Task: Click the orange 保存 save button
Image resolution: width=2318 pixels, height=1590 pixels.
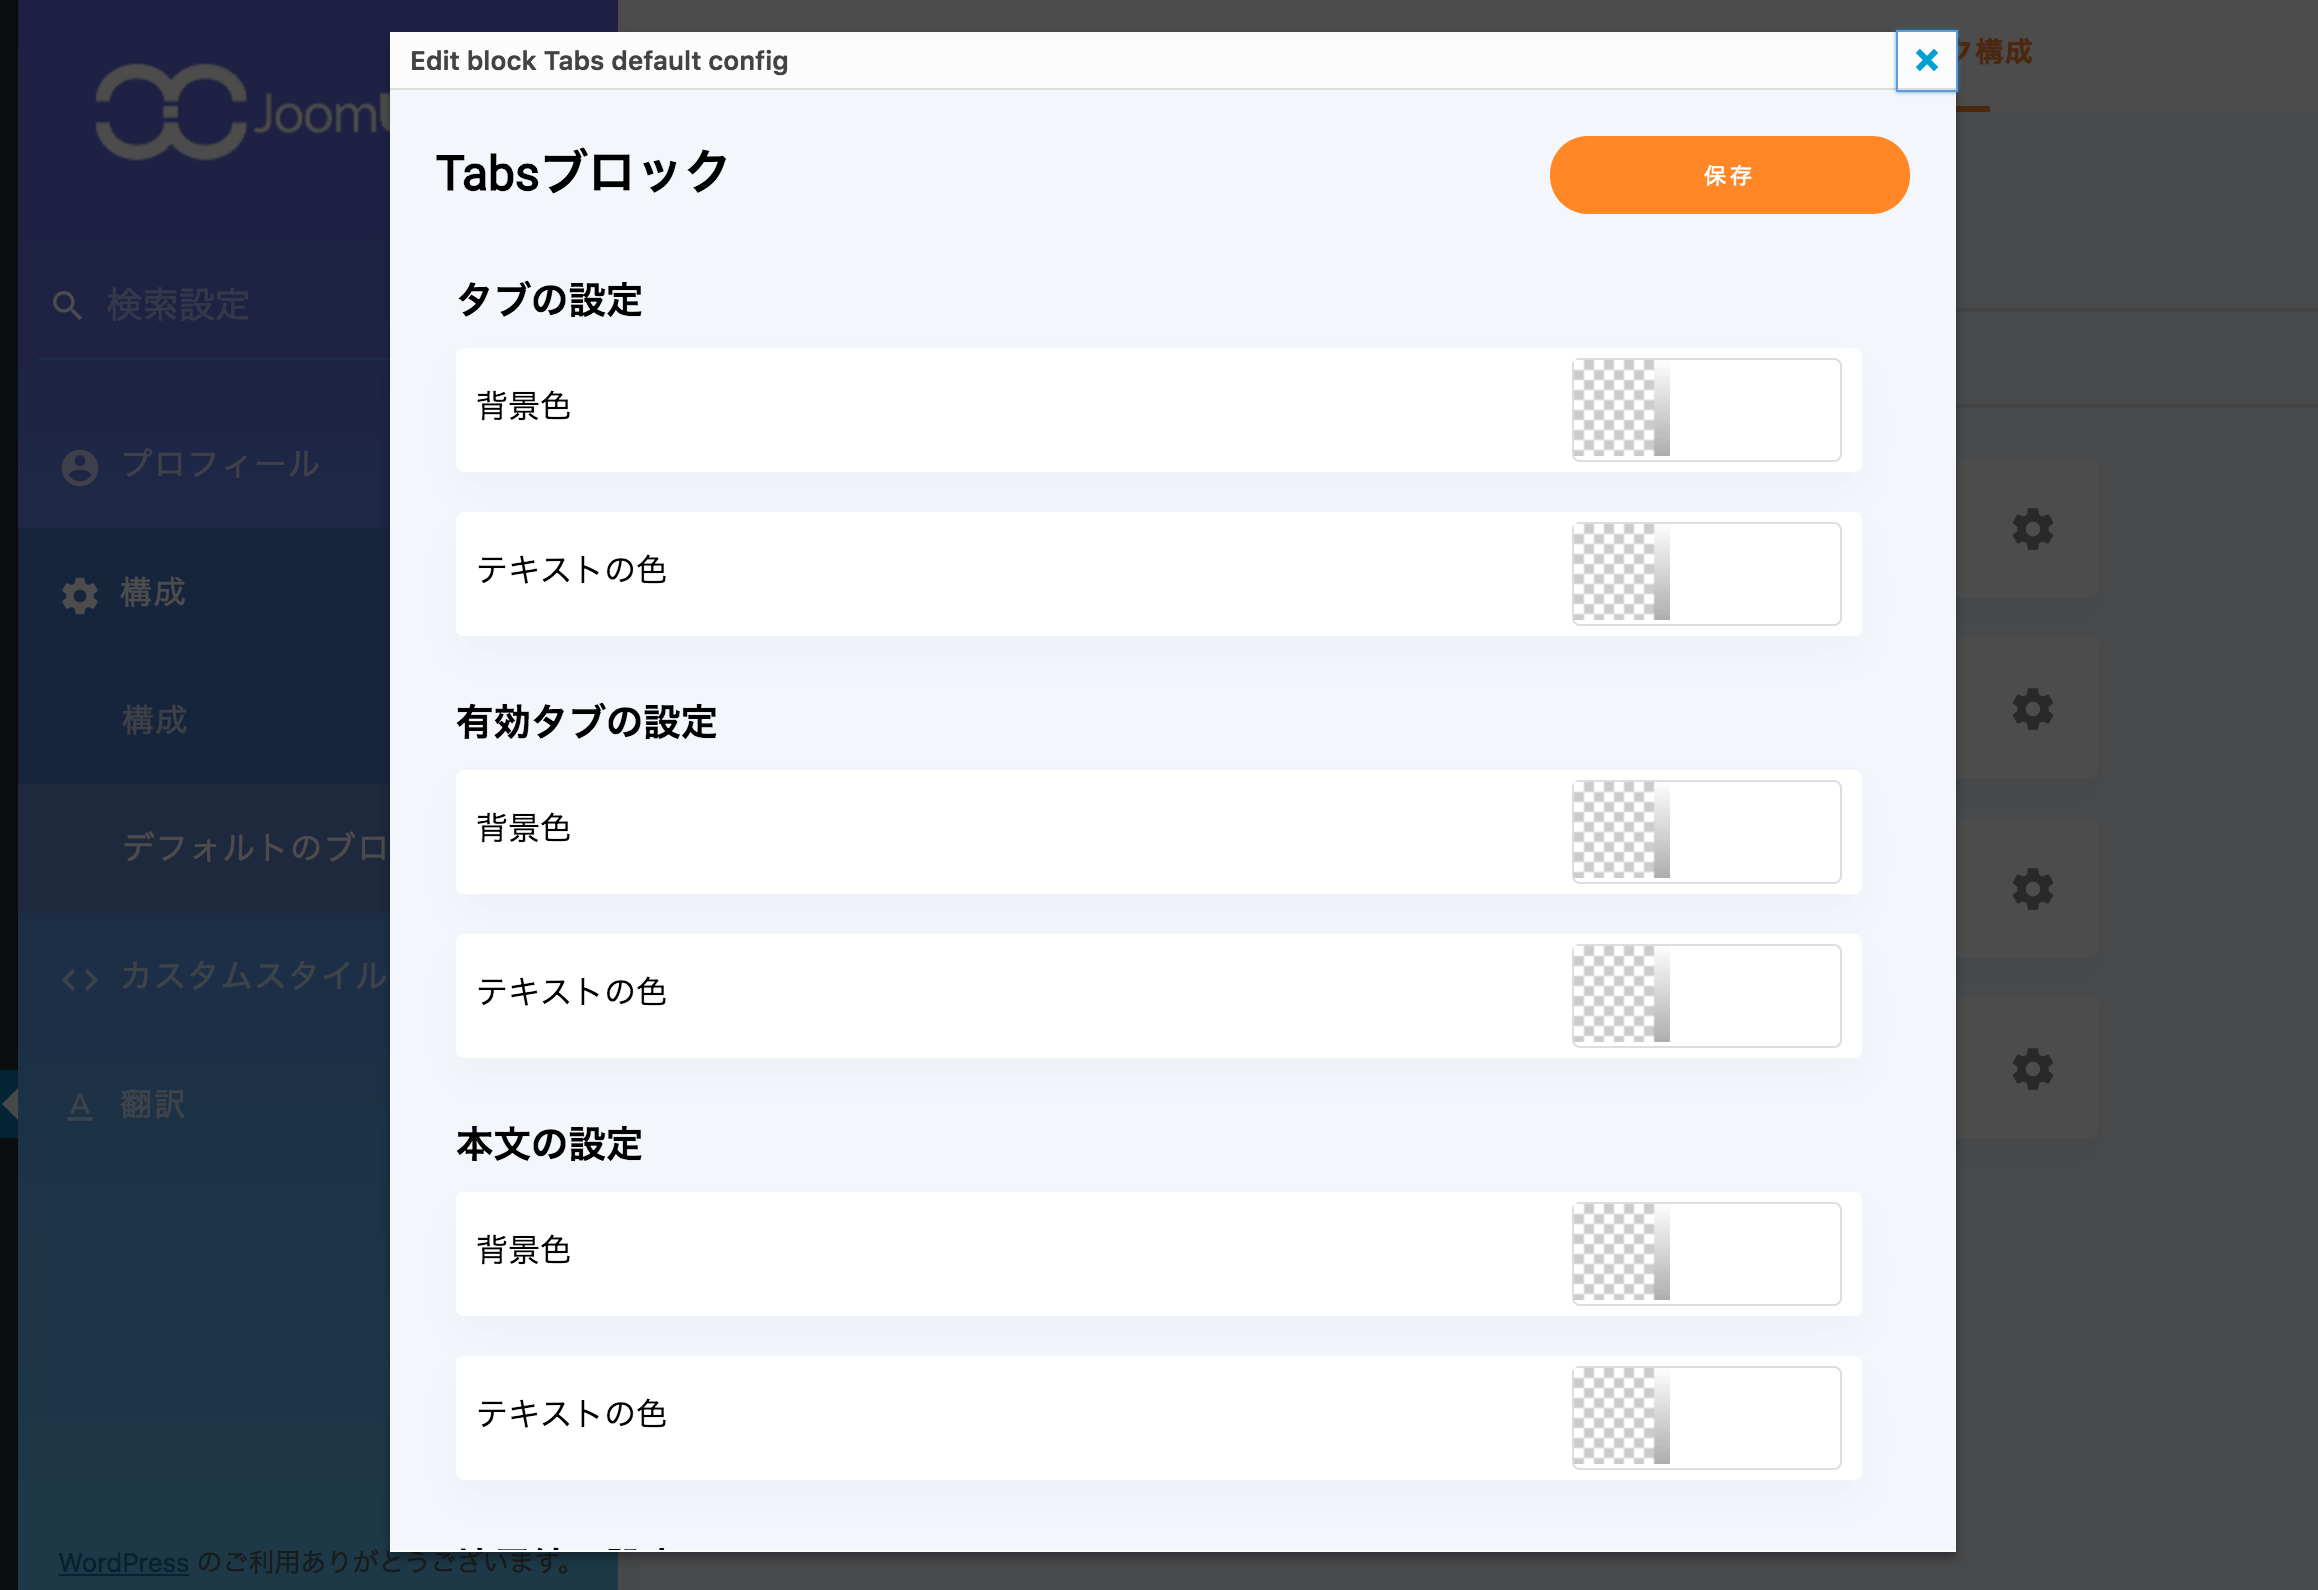Action: (1729, 175)
